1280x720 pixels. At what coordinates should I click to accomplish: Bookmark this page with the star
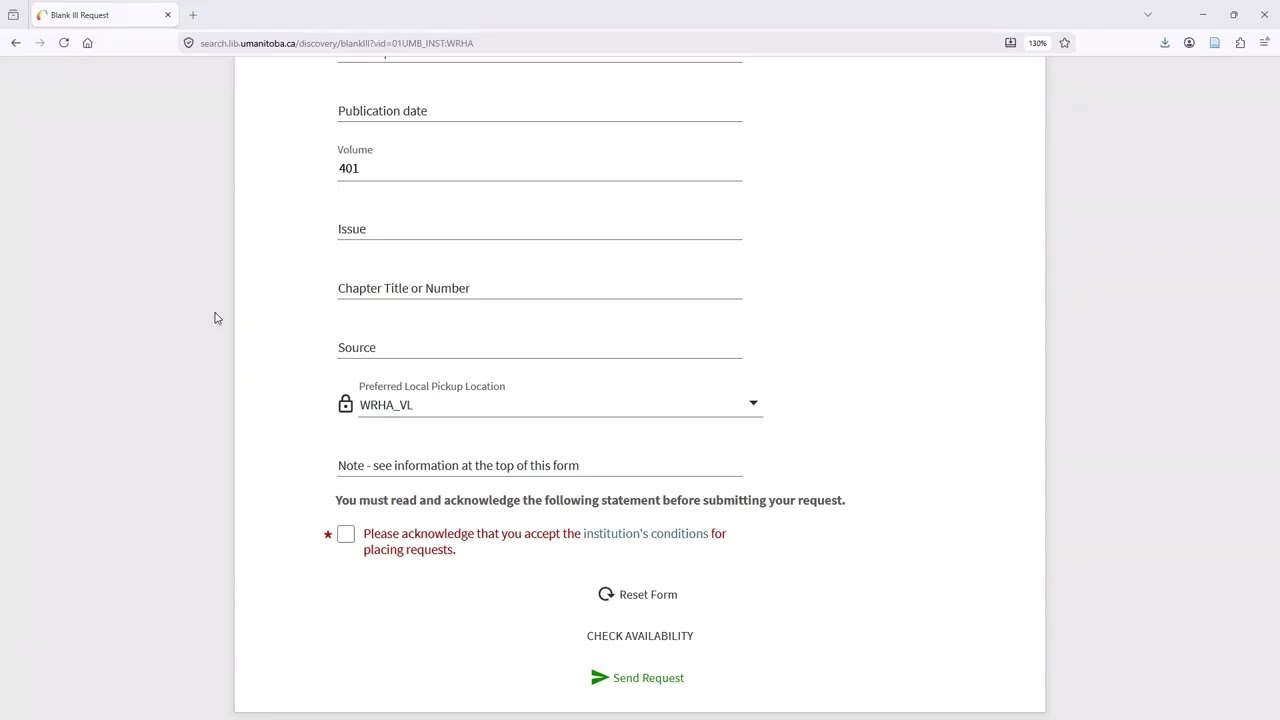tap(1065, 43)
